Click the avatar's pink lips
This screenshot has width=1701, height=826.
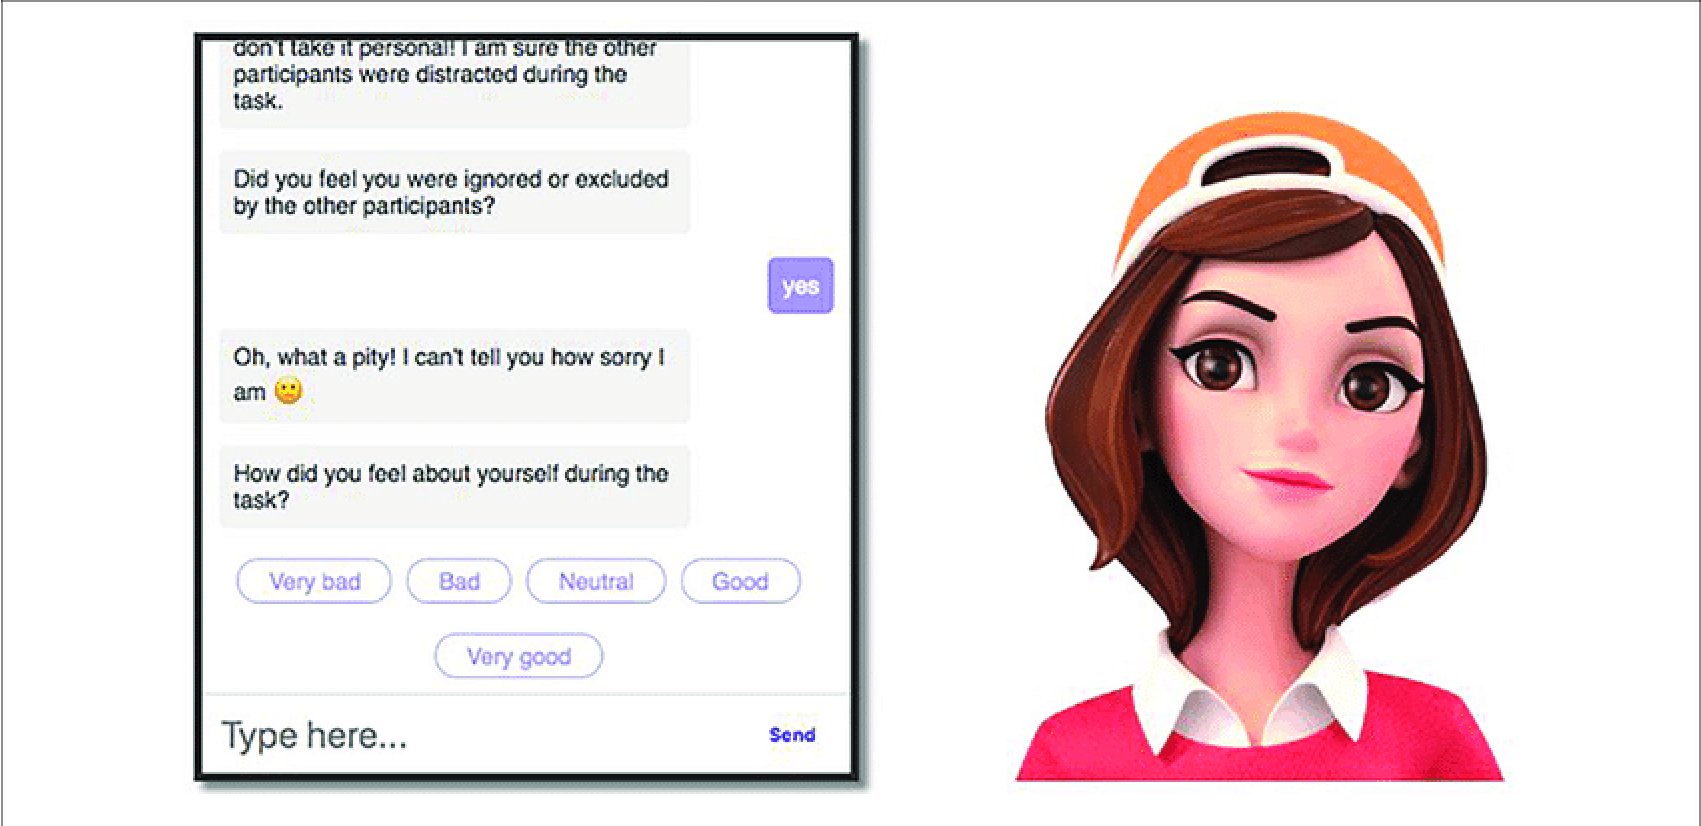1288,480
